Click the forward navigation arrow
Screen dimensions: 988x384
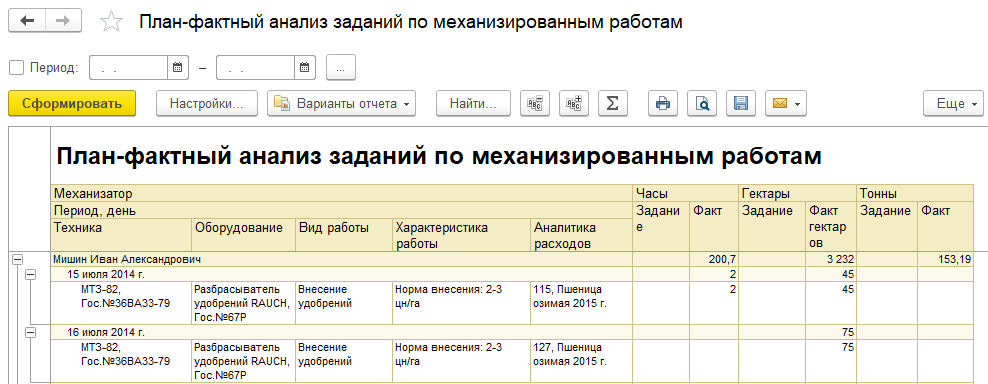click(63, 21)
